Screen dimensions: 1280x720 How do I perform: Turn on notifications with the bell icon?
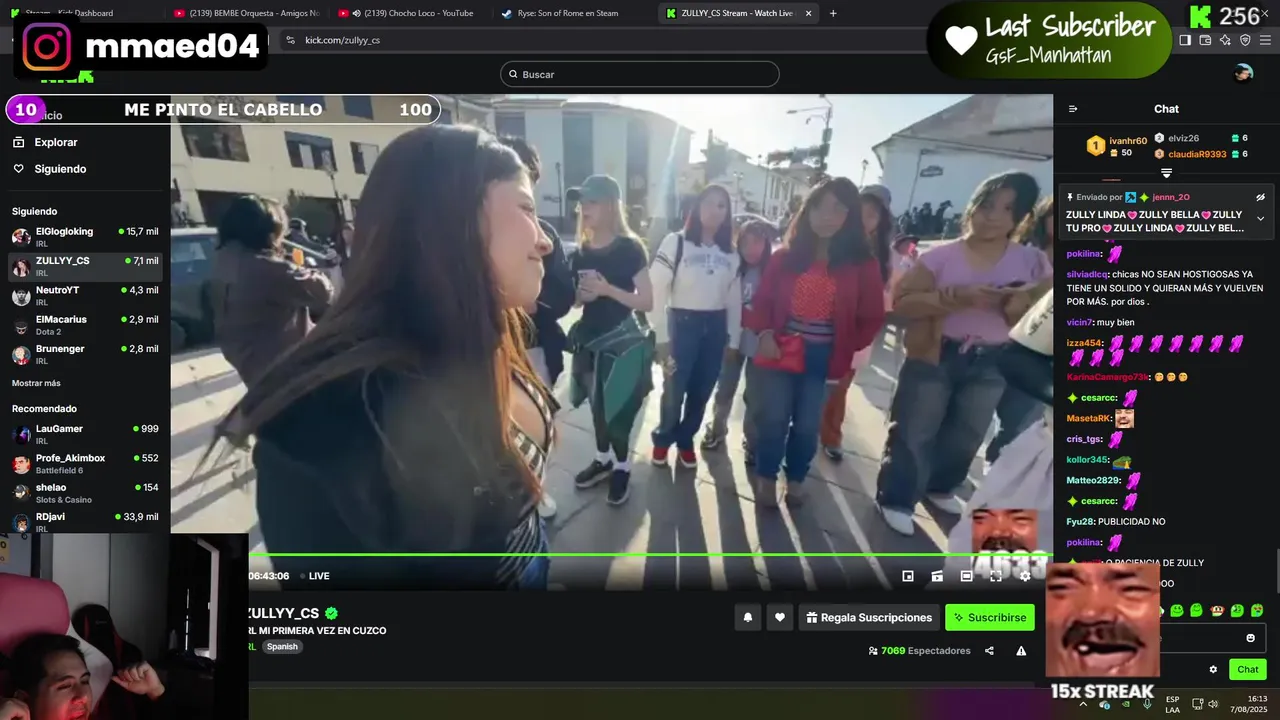coord(747,618)
